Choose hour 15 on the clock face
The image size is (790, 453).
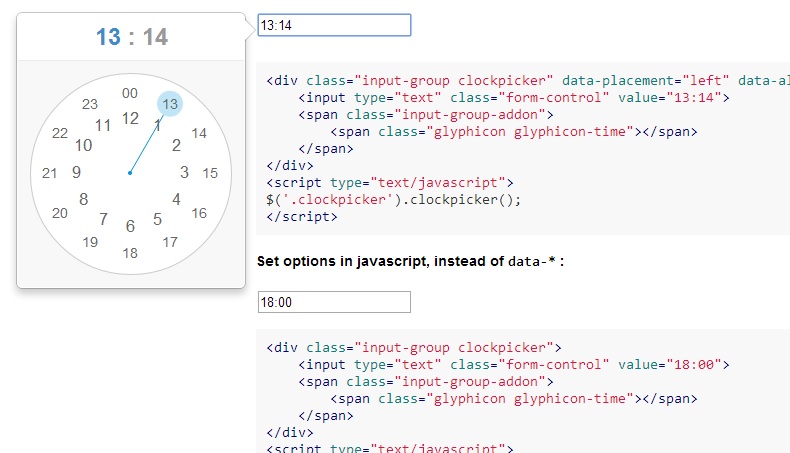210,173
